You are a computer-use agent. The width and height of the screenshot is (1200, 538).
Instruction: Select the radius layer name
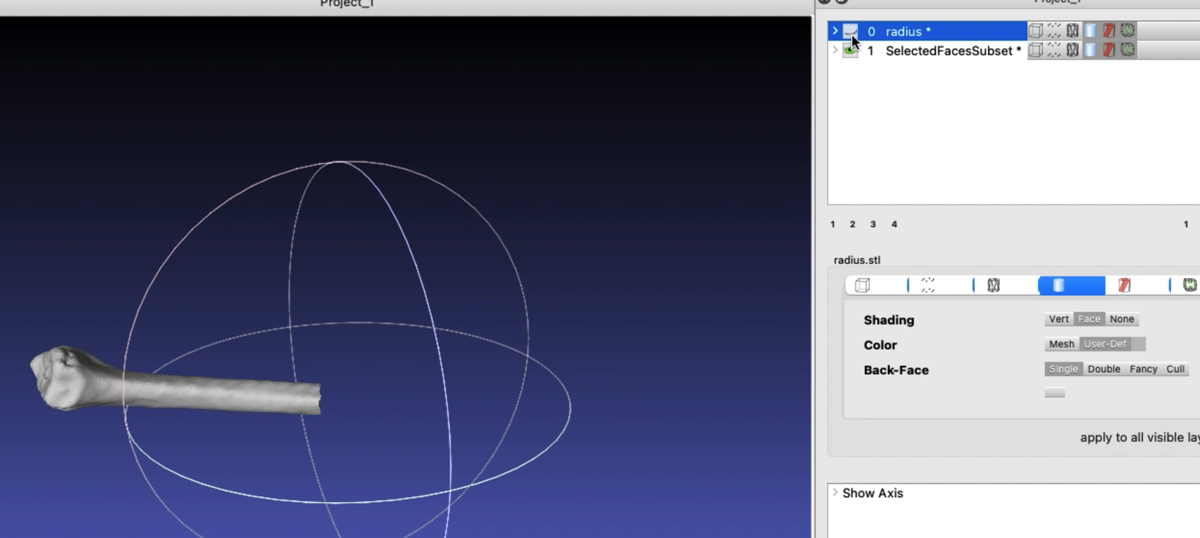point(908,32)
